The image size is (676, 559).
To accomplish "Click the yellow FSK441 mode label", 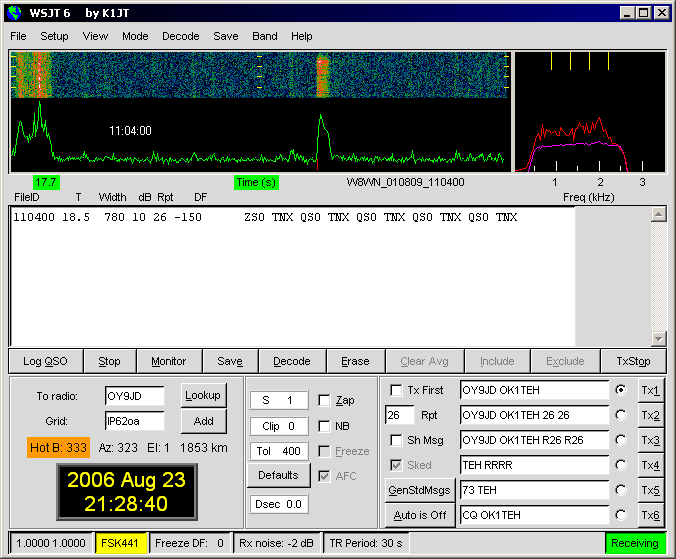I will (121, 543).
